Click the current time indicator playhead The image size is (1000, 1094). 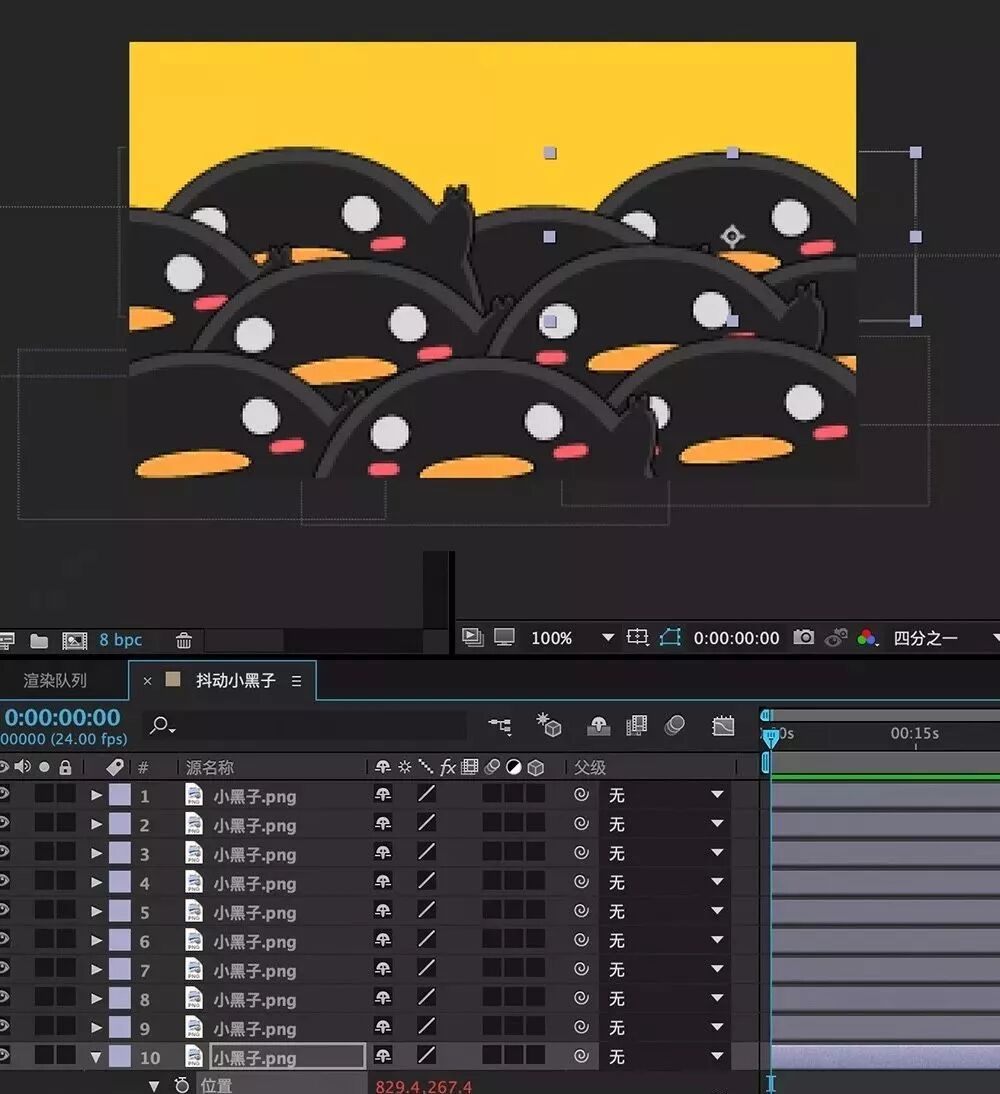(770, 738)
